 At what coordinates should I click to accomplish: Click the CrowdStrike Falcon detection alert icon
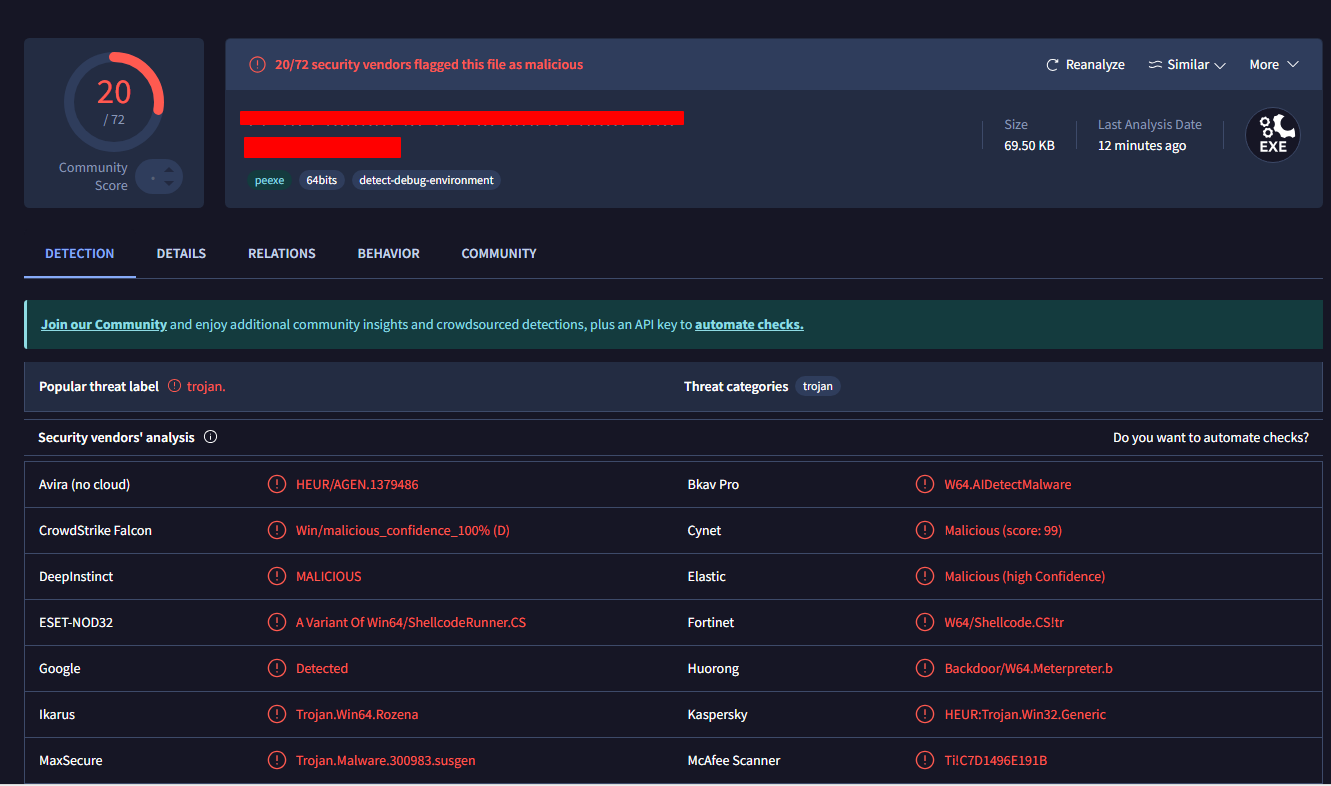click(x=277, y=530)
